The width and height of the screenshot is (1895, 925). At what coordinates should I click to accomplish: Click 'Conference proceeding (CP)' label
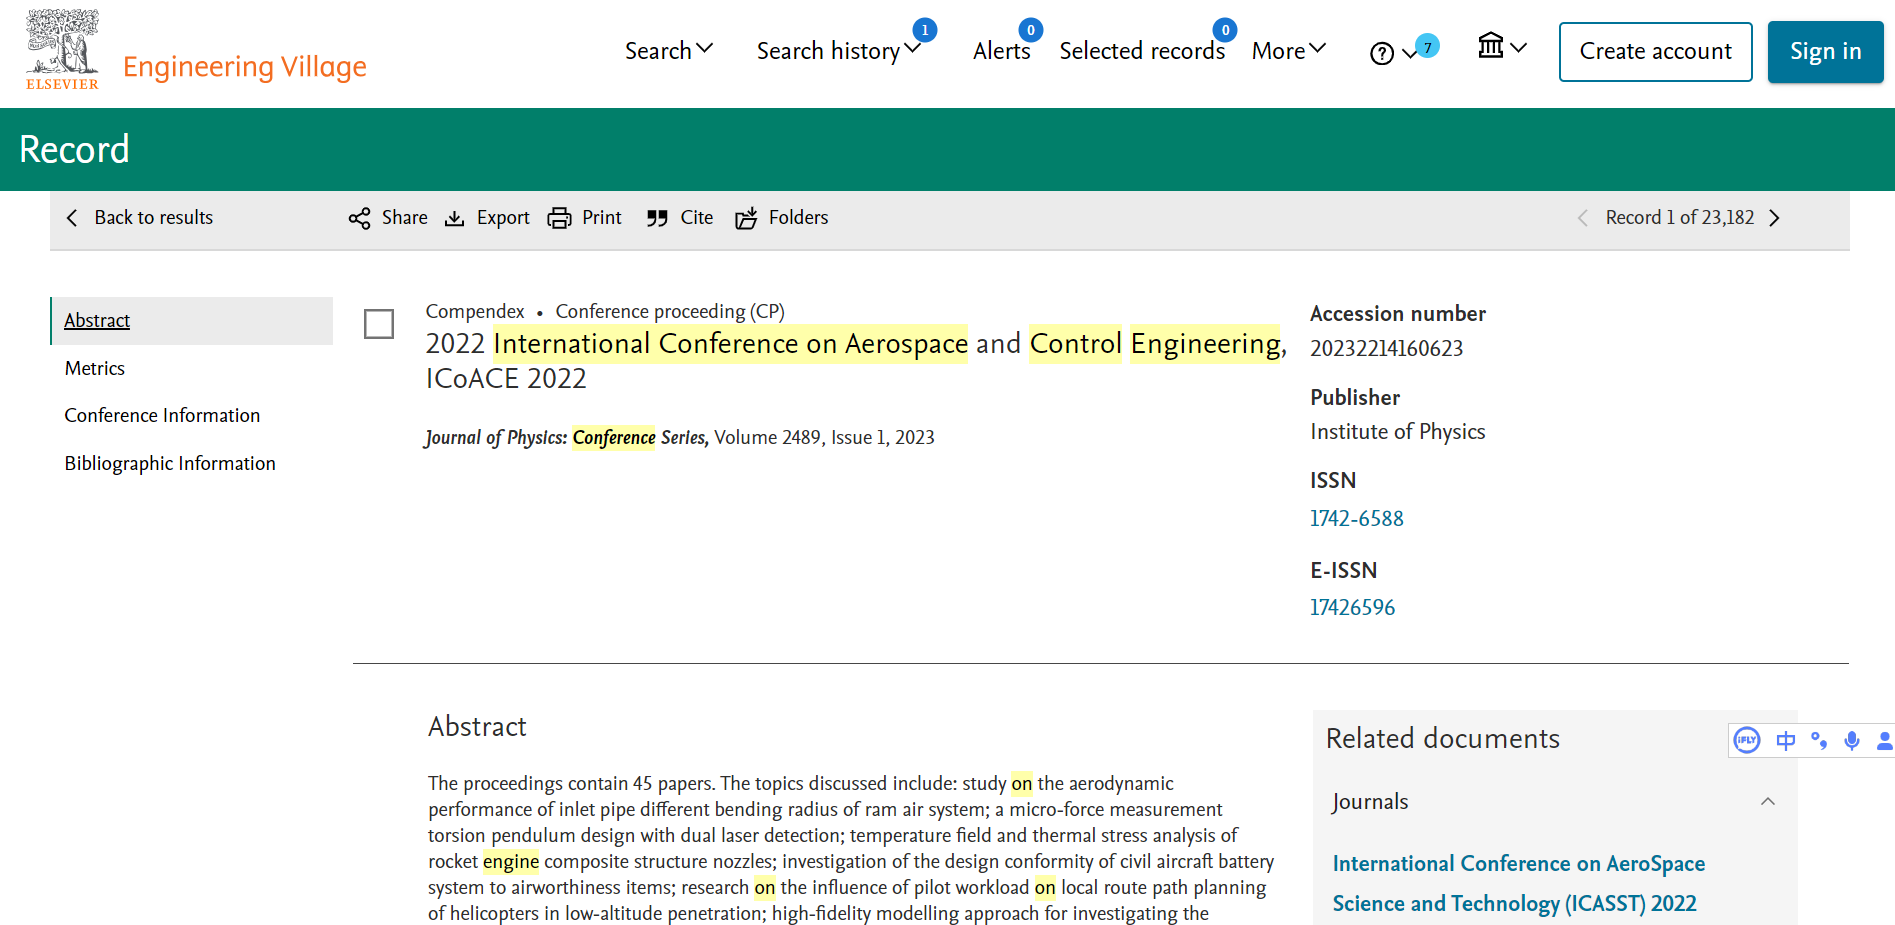click(x=670, y=311)
